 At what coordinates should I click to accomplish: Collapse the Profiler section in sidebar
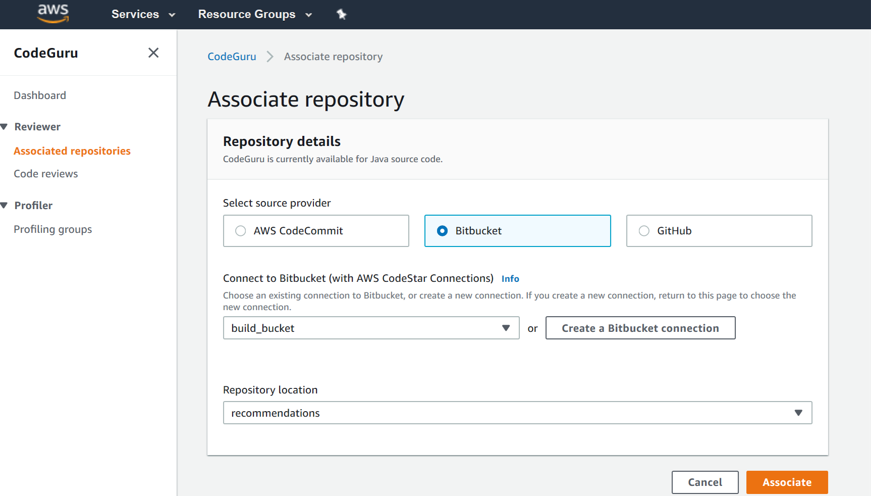coord(5,205)
